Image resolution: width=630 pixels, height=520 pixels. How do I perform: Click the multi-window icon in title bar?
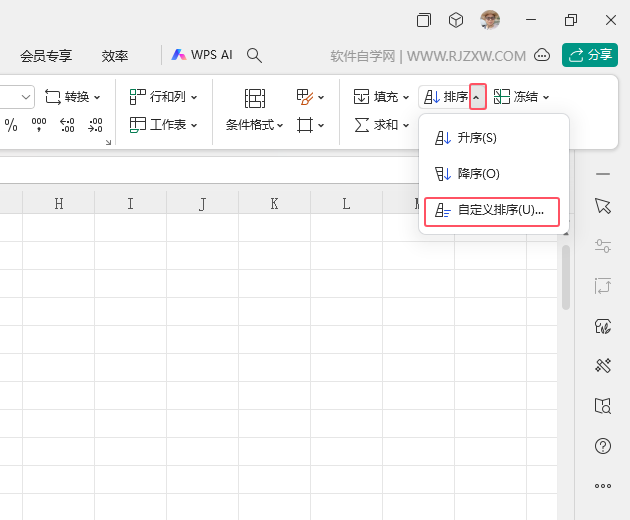pyautogui.click(x=424, y=20)
